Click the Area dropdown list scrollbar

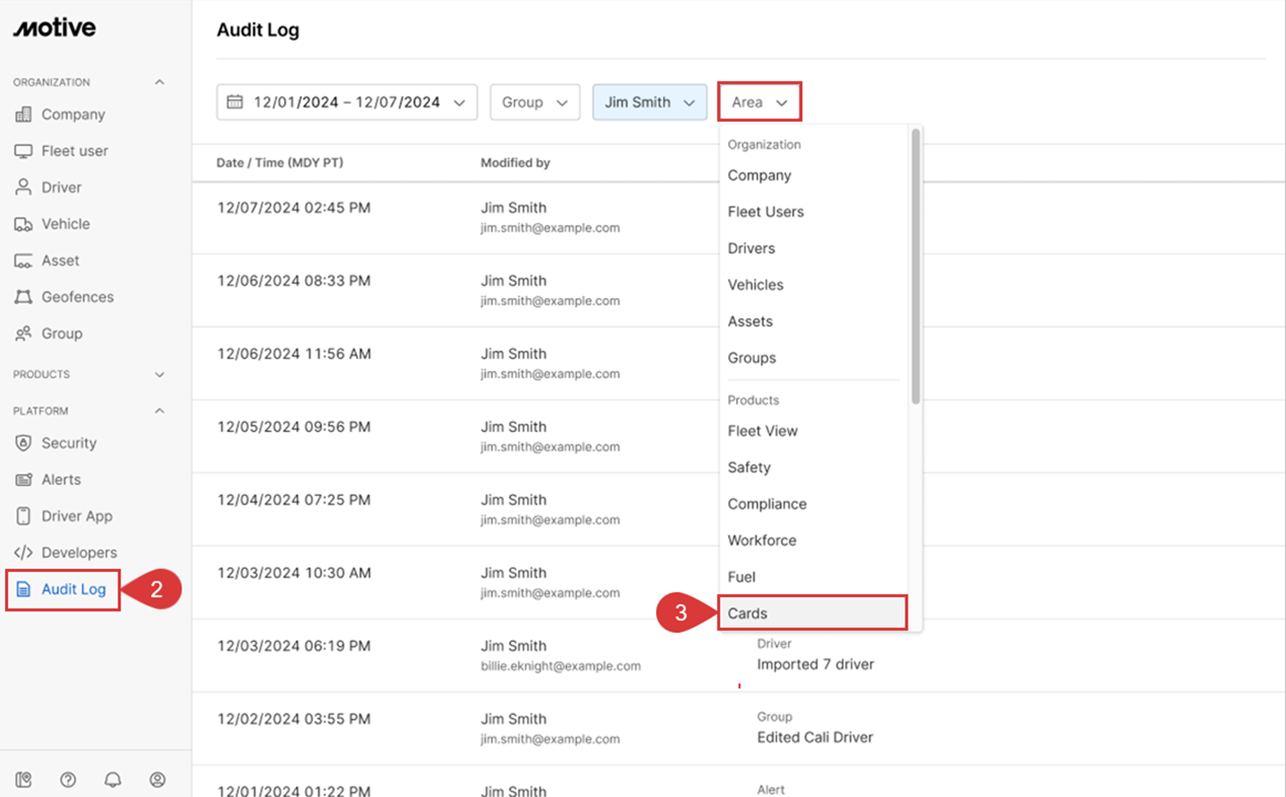pyautogui.click(x=915, y=266)
